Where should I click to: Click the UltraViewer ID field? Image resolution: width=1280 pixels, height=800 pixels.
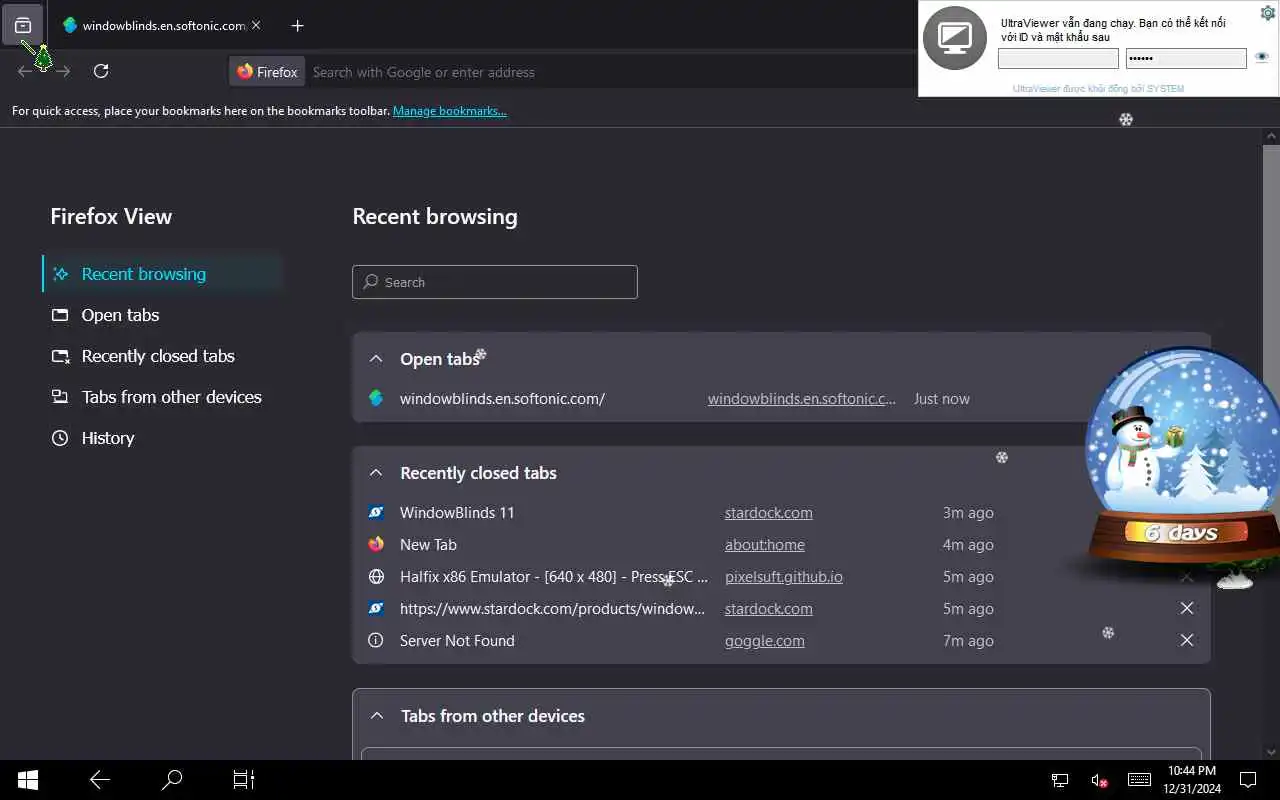coord(1058,58)
